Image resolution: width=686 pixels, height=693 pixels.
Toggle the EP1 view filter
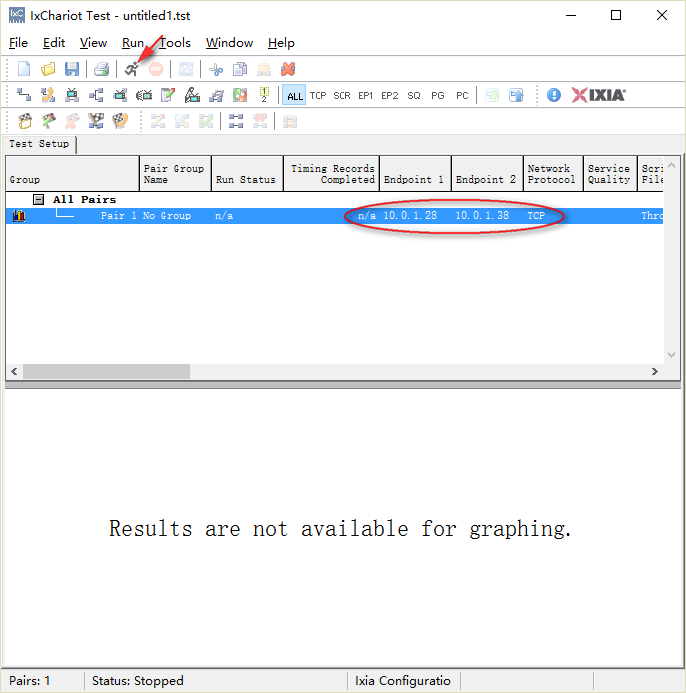click(366, 95)
